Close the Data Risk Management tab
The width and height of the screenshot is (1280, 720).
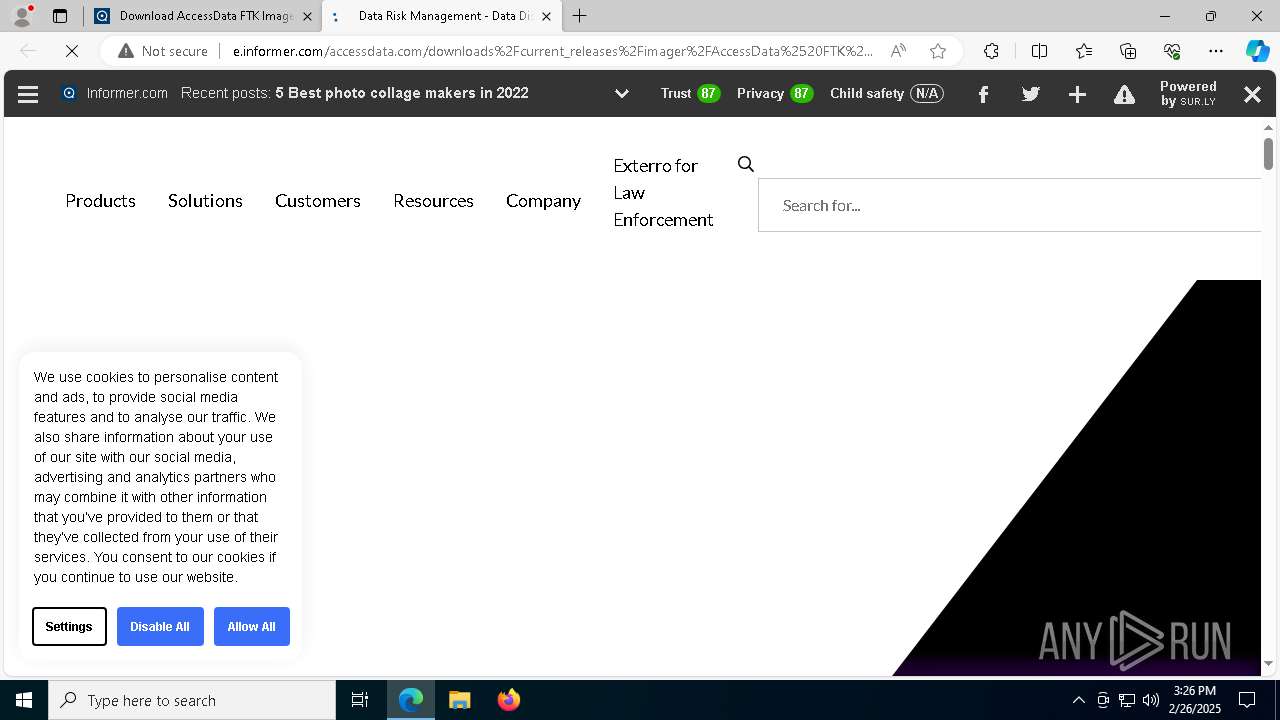tap(546, 16)
